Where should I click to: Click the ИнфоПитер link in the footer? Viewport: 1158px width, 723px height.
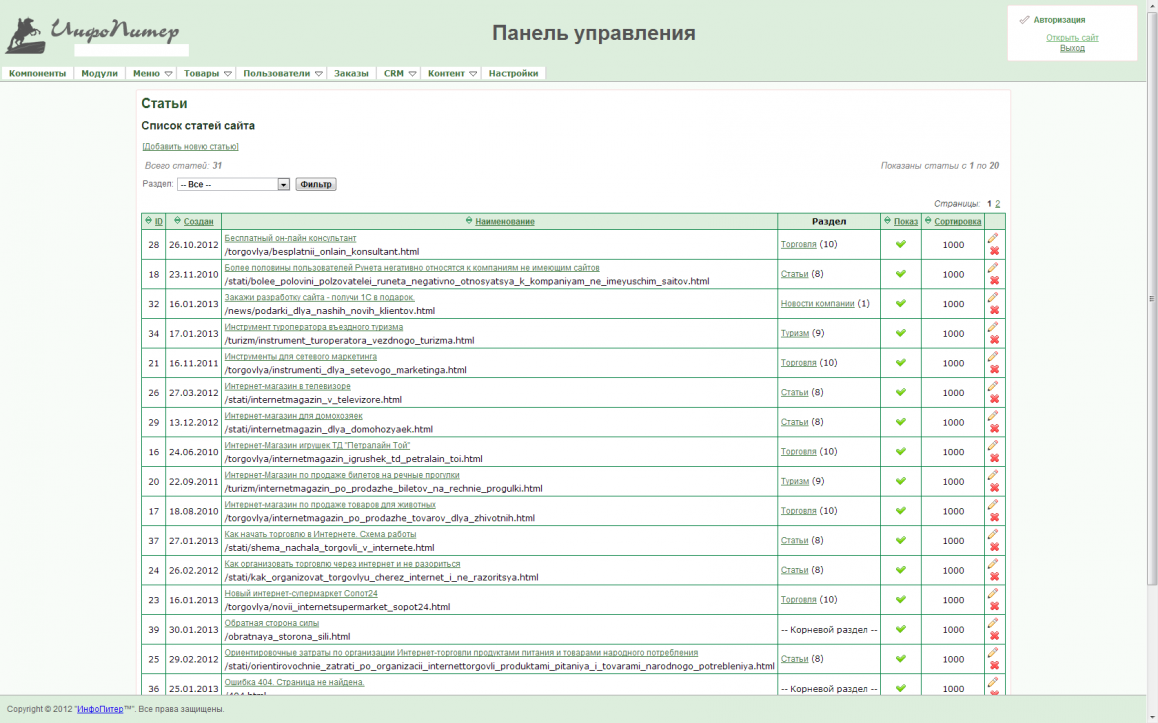tap(100, 709)
